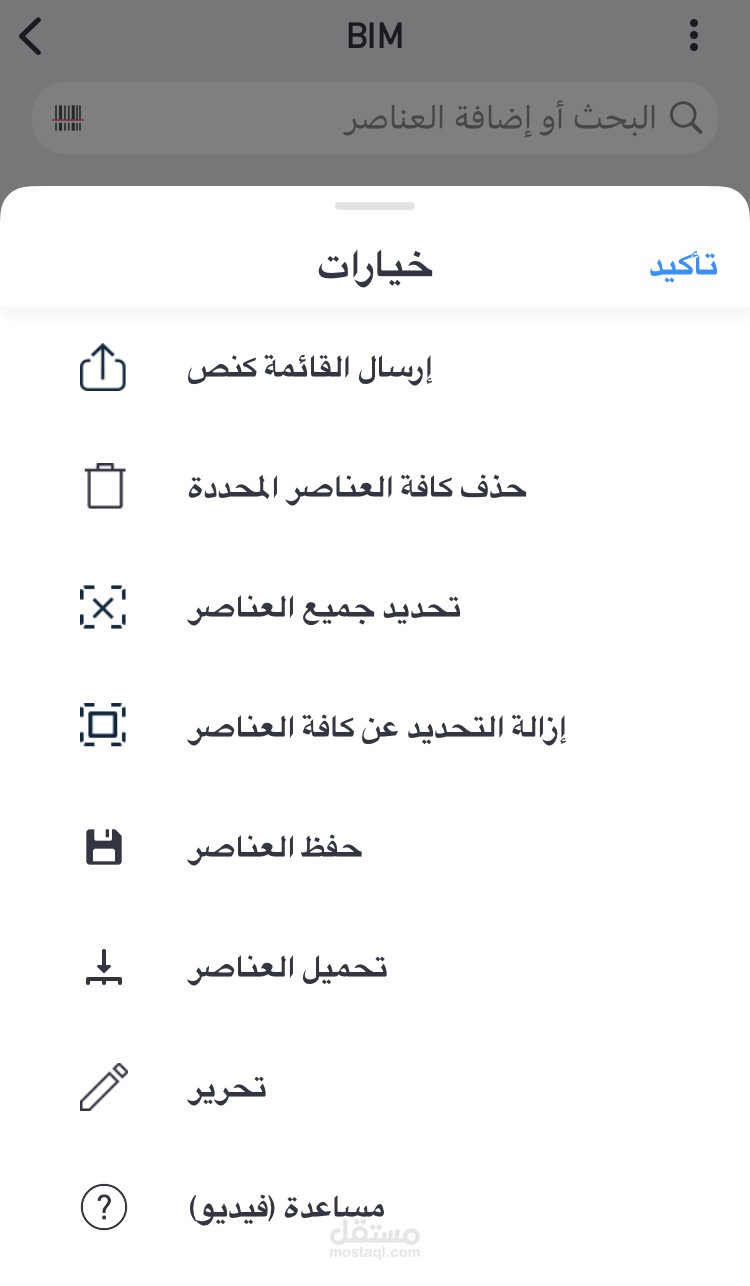This screenshot has height=1286, width=750.
Task: Tap the pencil edit icon
Action: point(104,1087)
